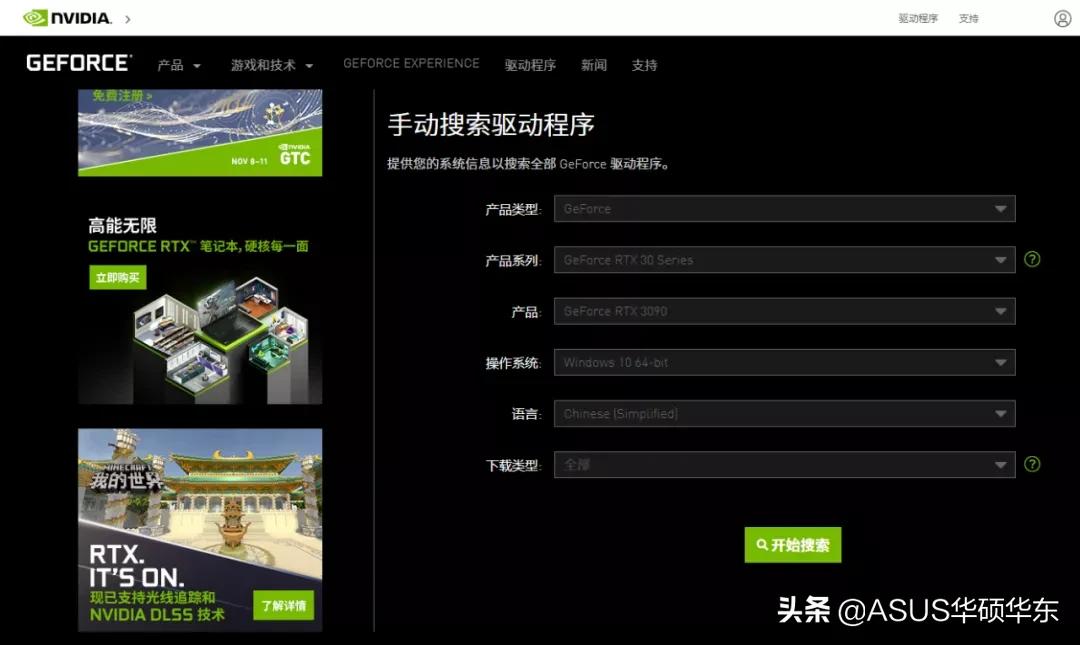Click the GEFORCE logo

tap(77, 62)
